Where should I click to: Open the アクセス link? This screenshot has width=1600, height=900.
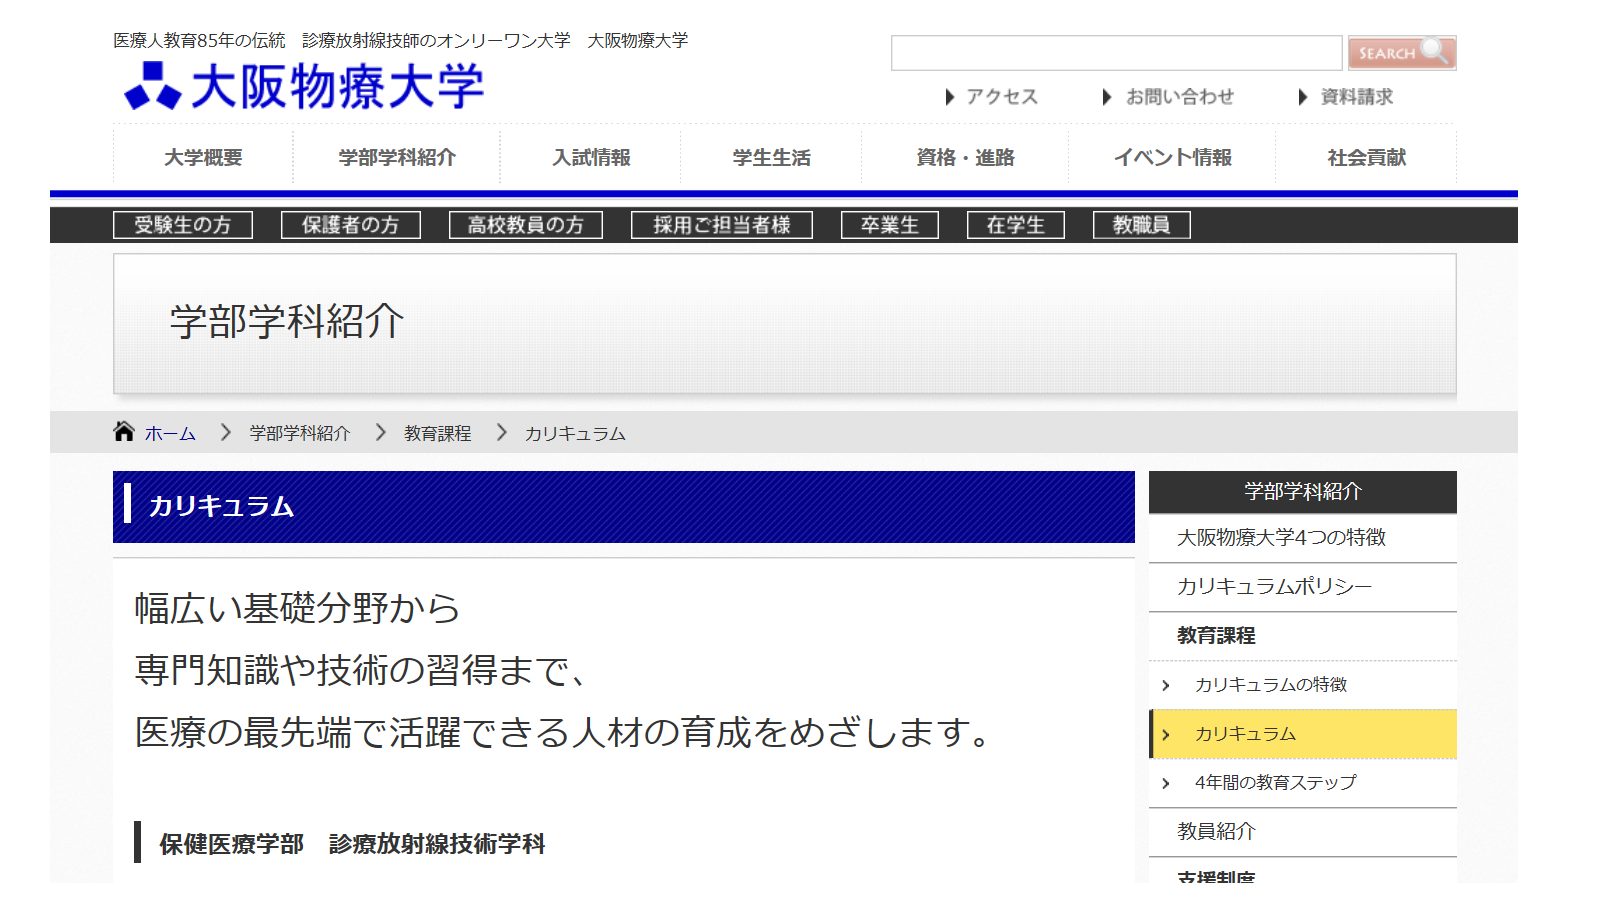(992, 97)
